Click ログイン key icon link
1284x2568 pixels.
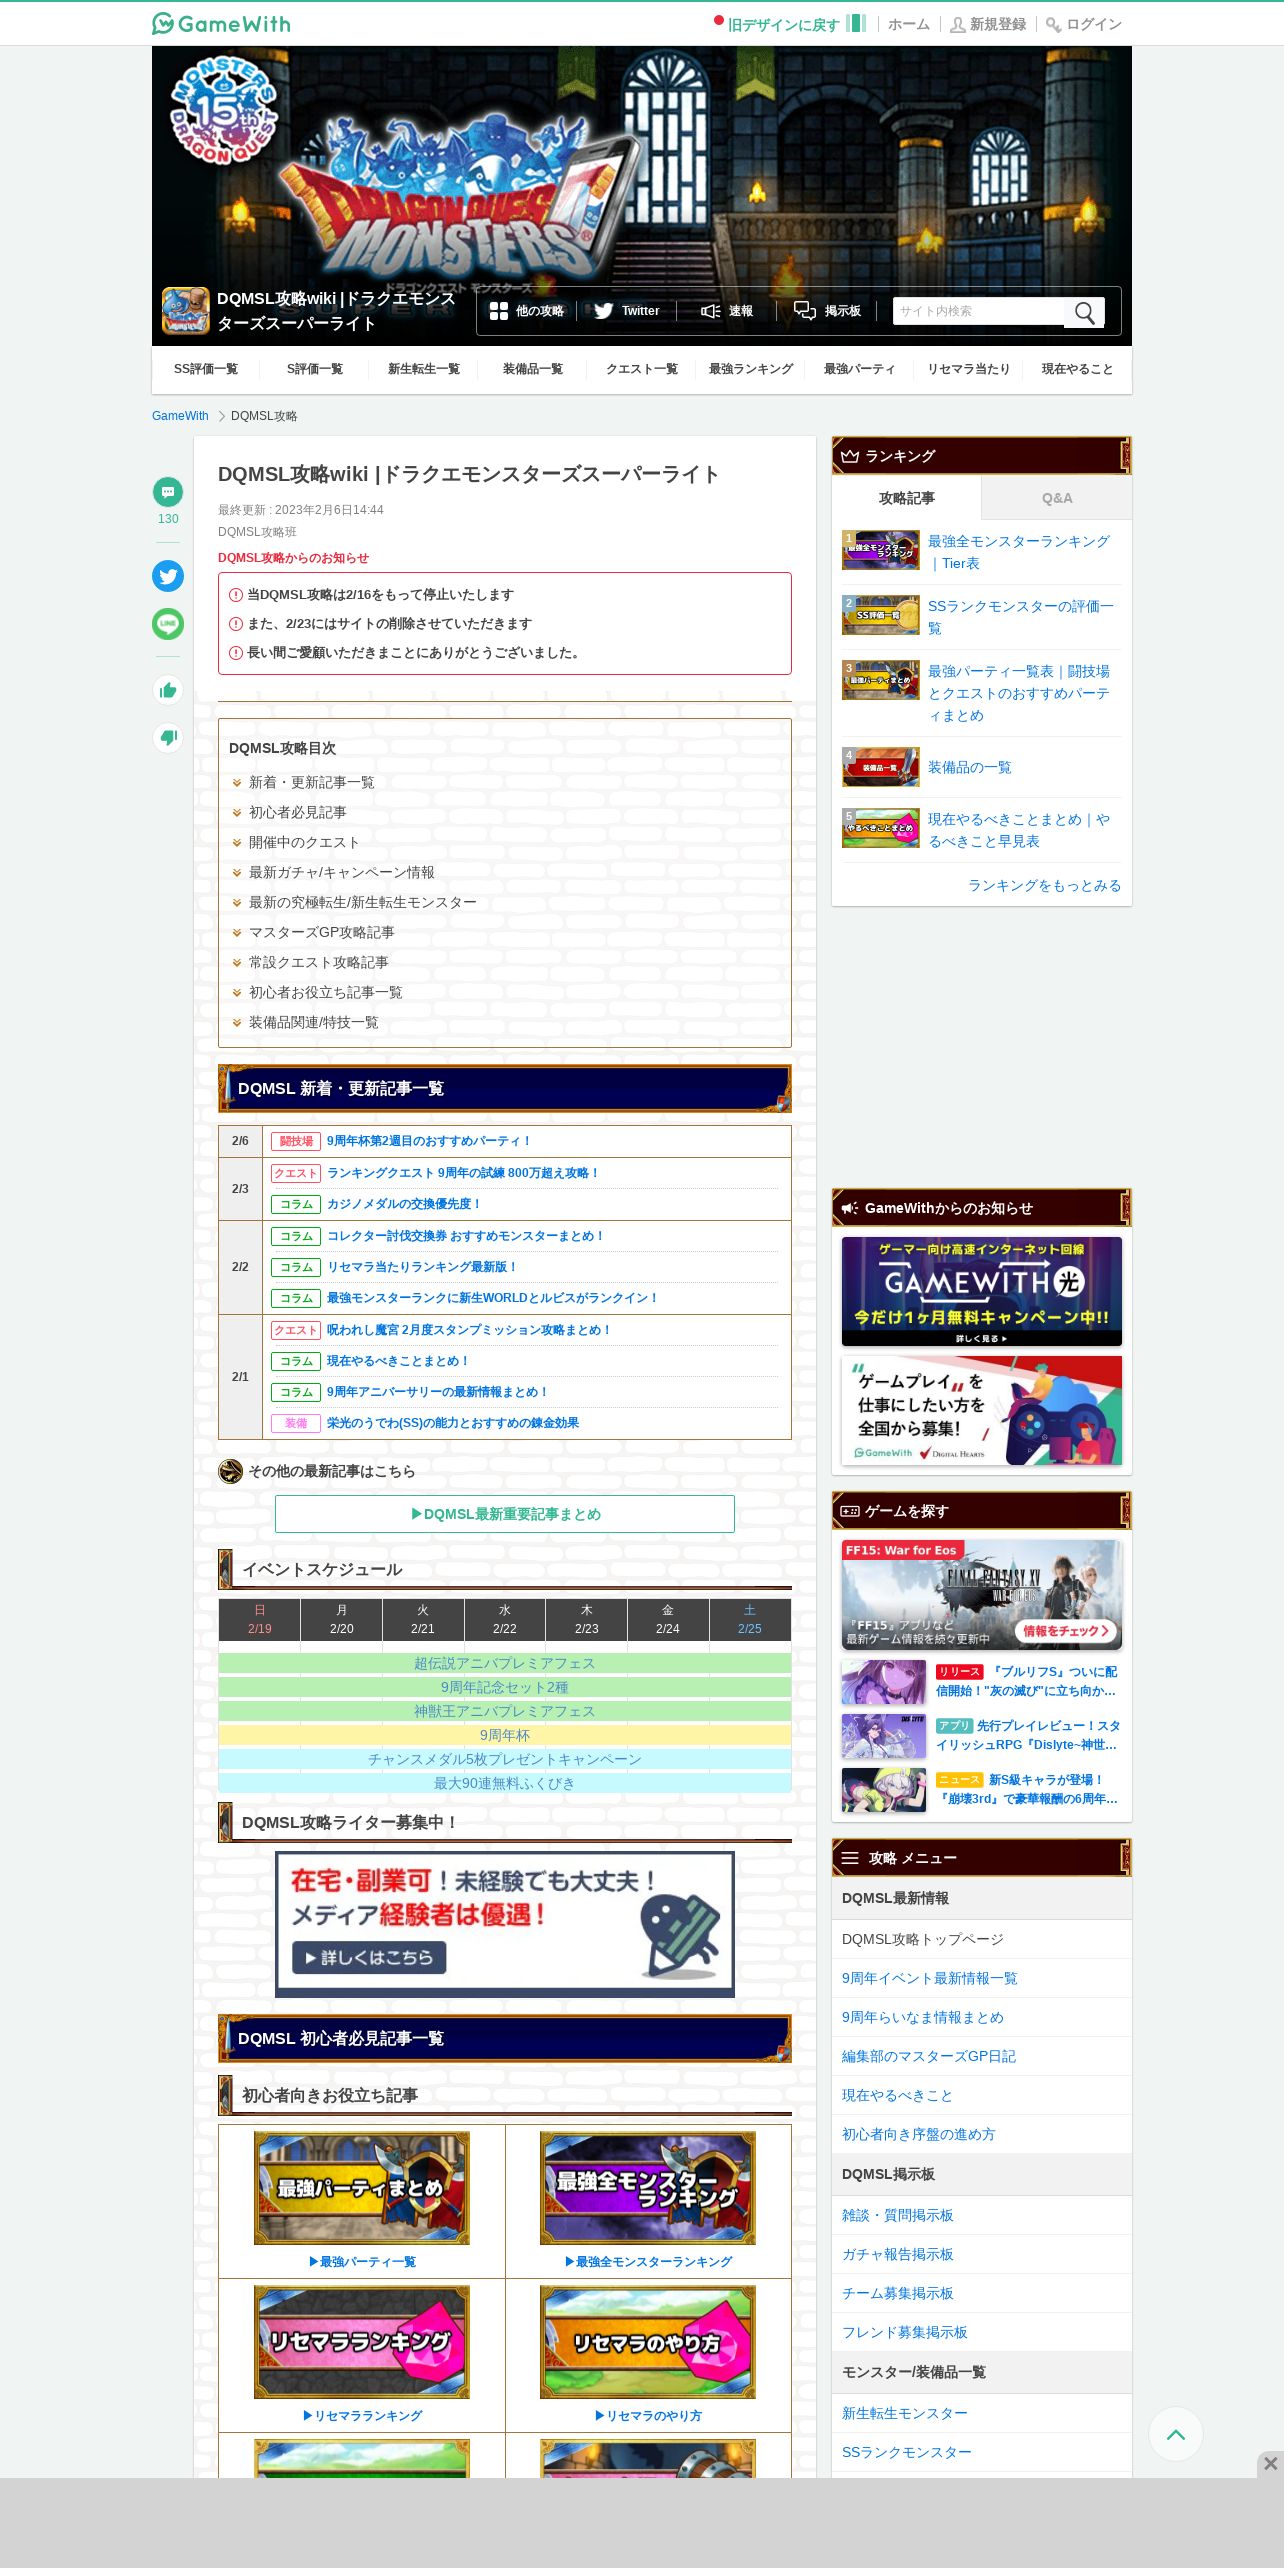(1084, 24)
